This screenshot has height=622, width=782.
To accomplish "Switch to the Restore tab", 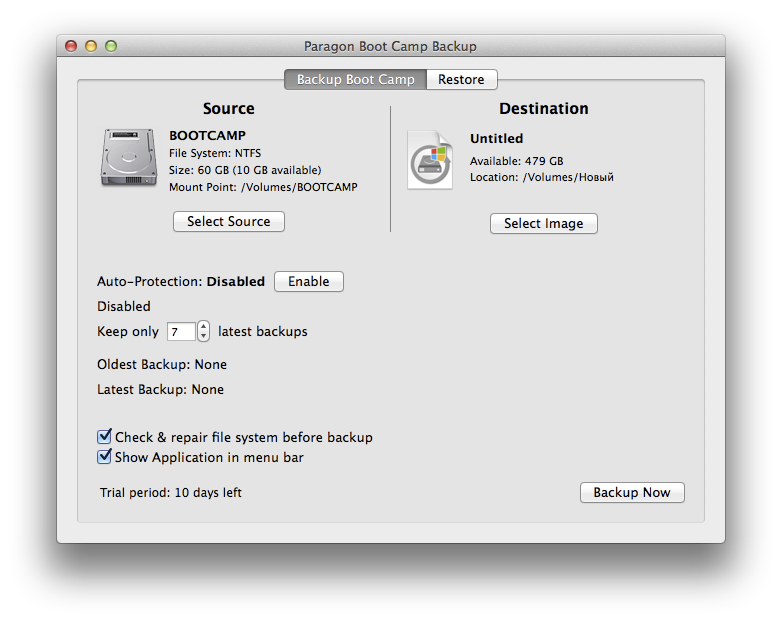I will tap(461, 80).
